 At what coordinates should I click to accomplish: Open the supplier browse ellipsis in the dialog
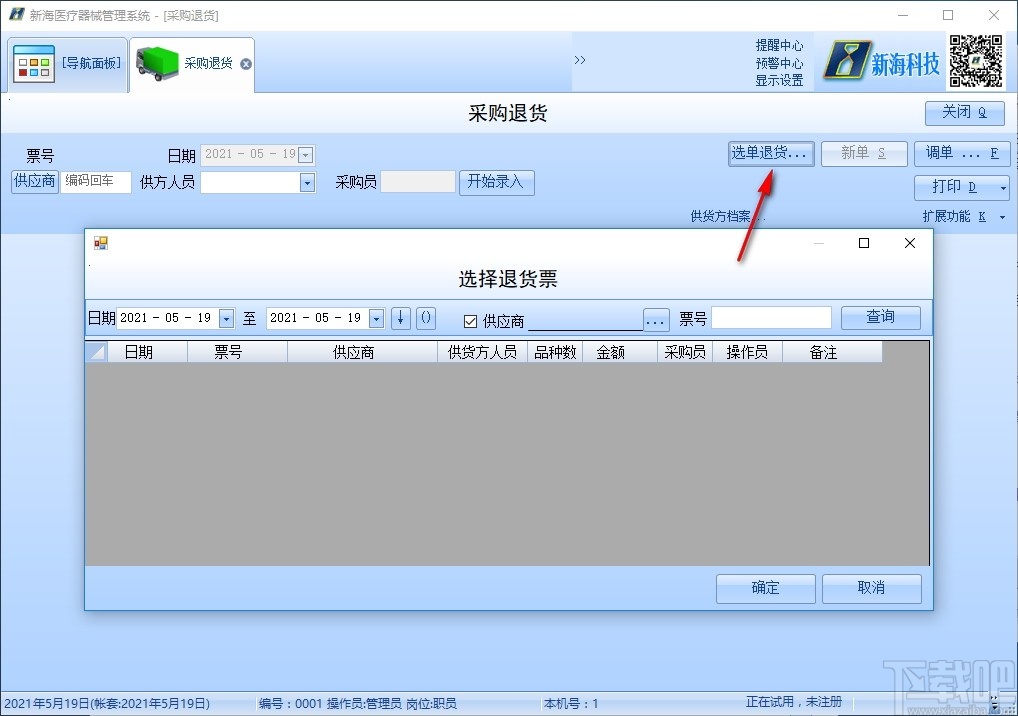[655, 318]
